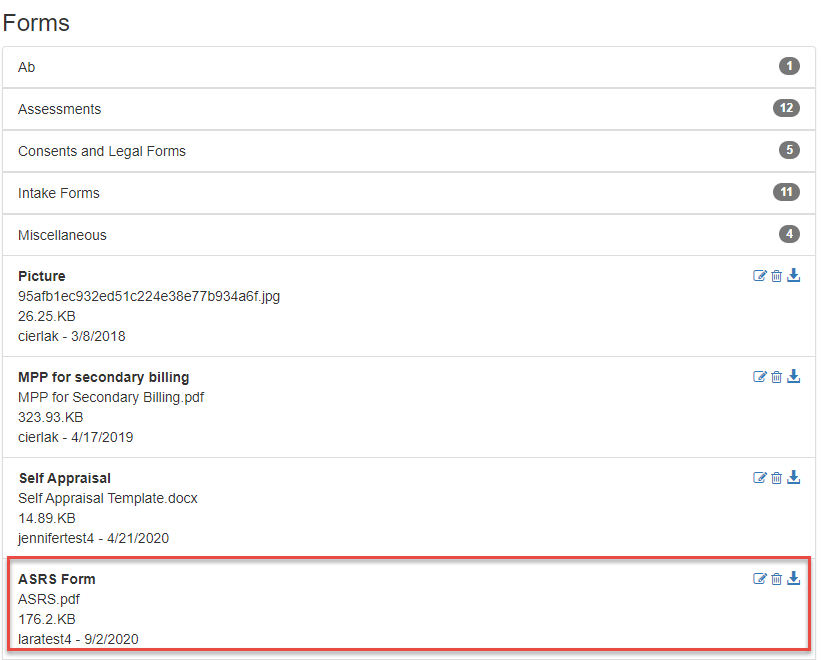Click the Assessments count badge showing 12
This screenshot has height=660, width=821.
[786, 108]
